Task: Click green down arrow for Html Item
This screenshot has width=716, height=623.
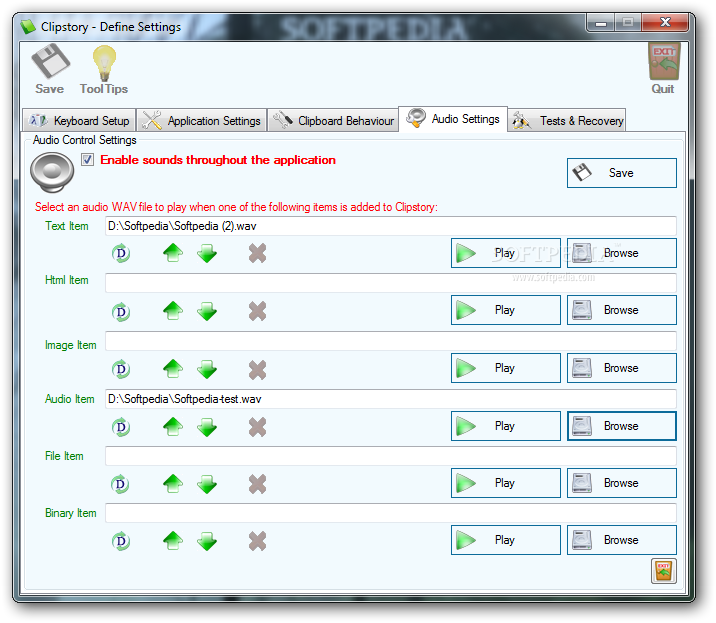Action: (x=207, y=312)
